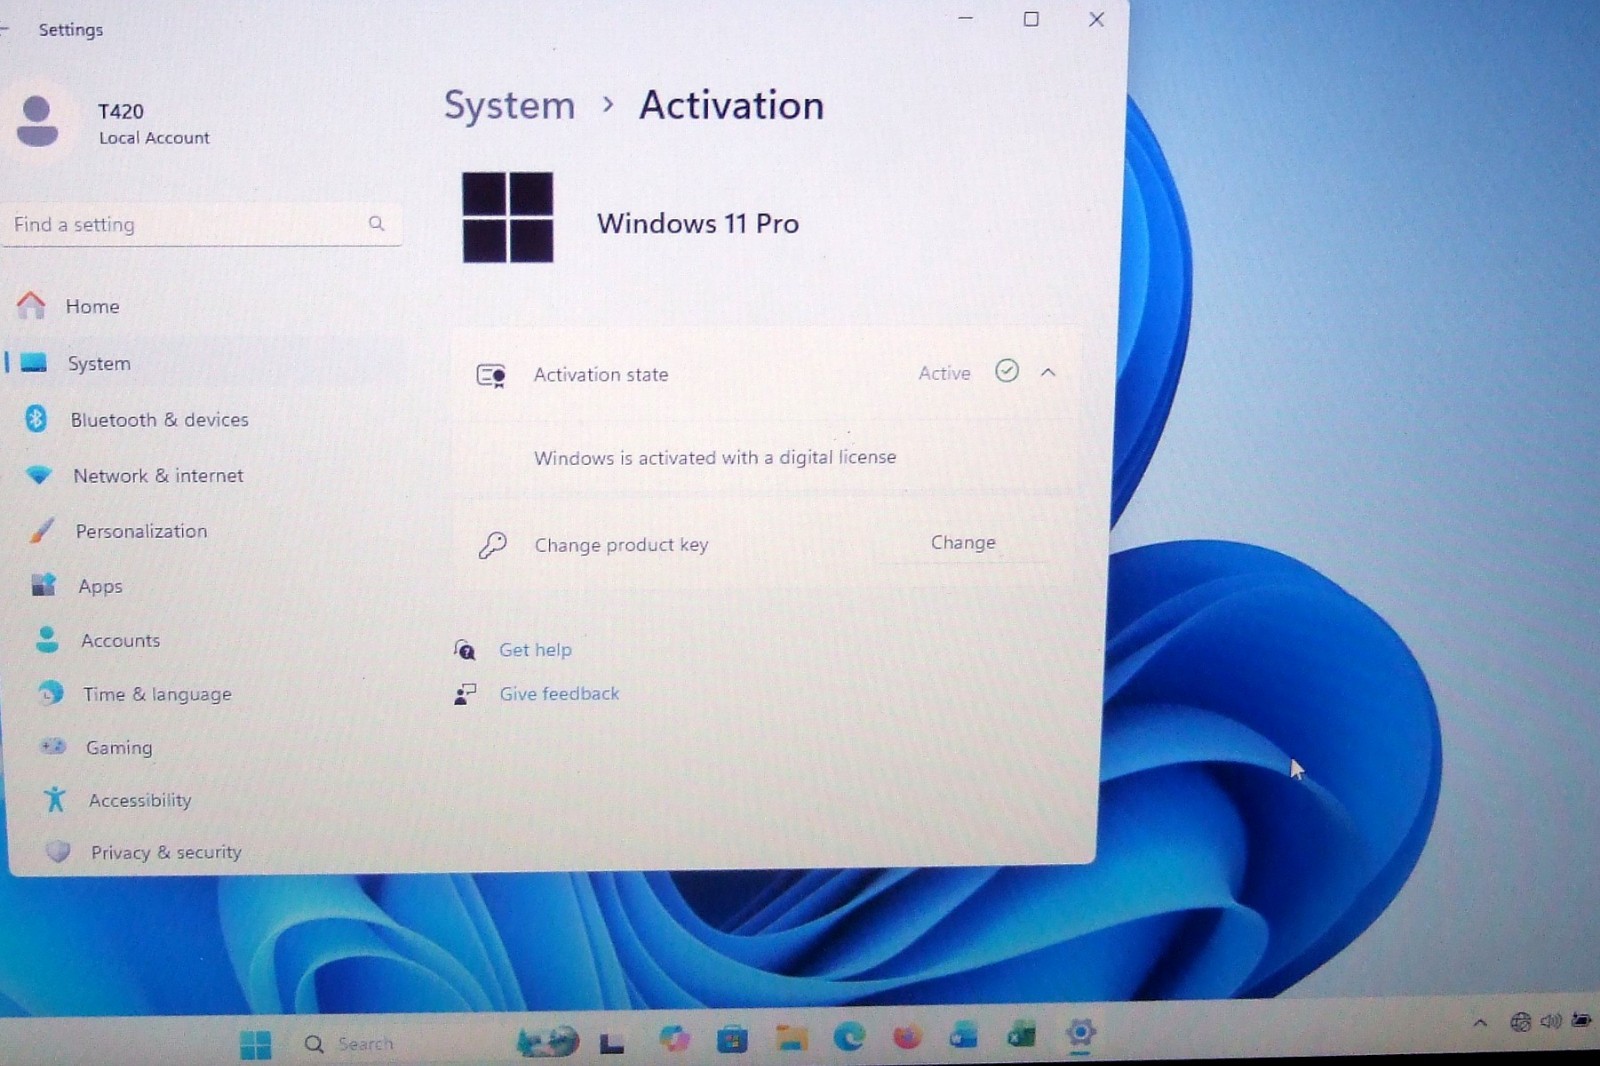Open Excel from the taskbar
Viewport: 1600px width, 1066px height.
(1022, 1035)
